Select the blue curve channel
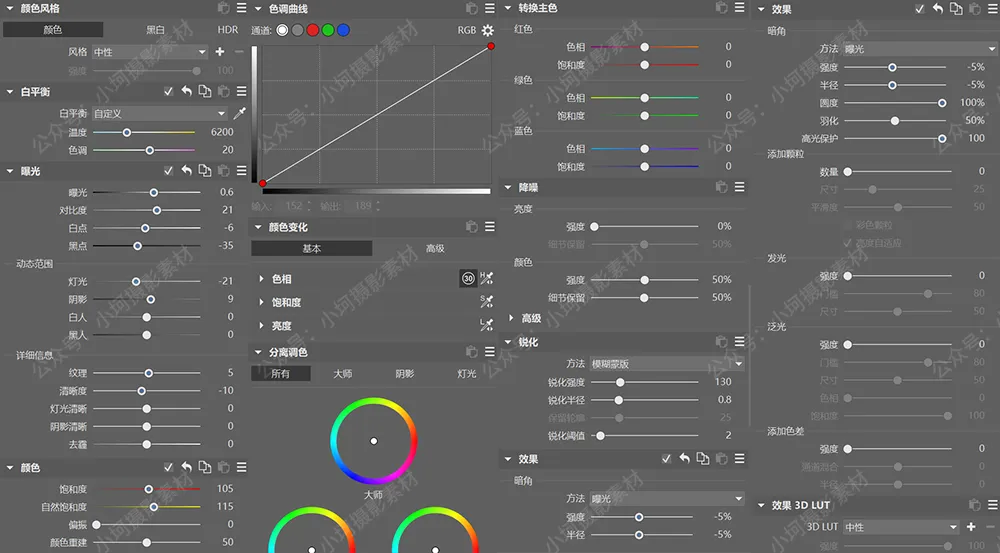The image size is (1000, 553). pos(343,30)
